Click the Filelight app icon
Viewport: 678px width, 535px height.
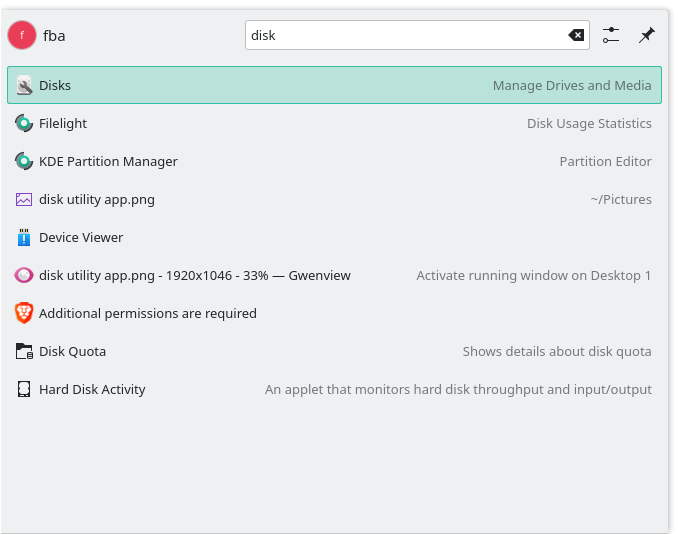24,124
